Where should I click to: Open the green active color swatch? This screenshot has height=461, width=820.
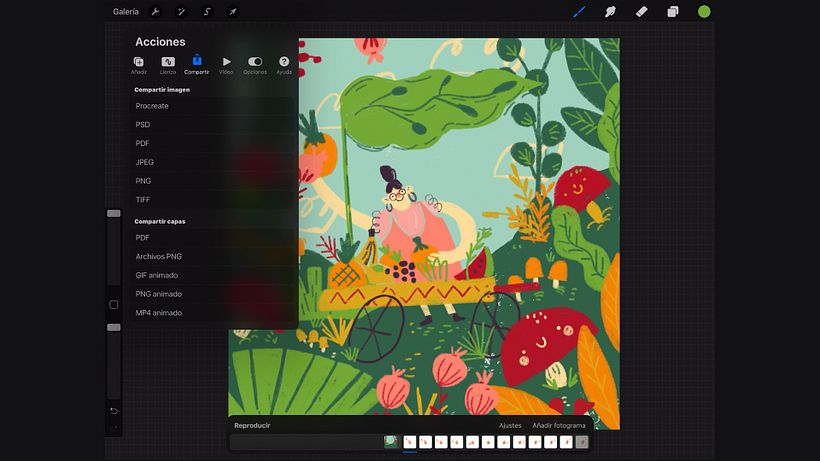(x=704, y=11)
